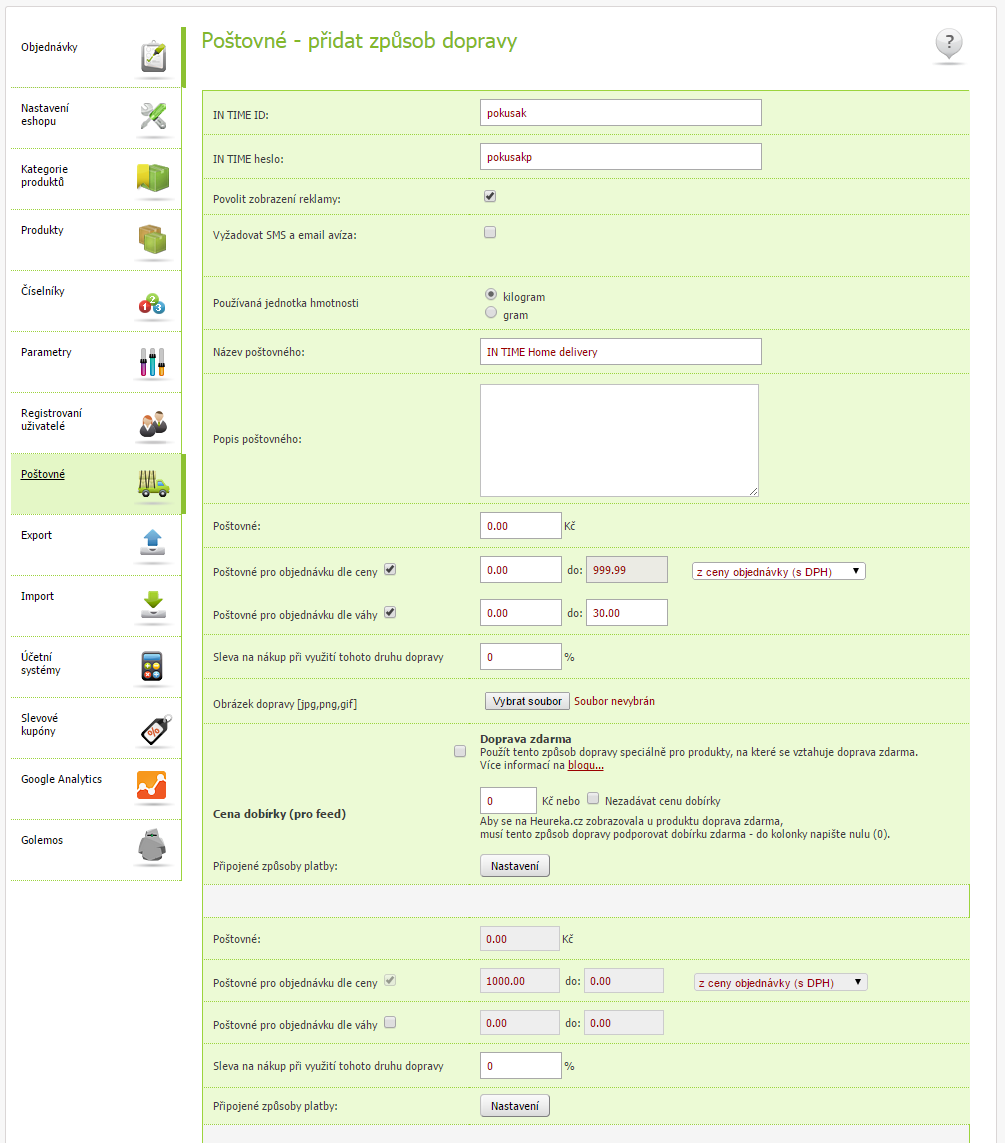Image resolution: width=1005 pixels, height=1143 pixels.
Task: Follow the 'blogu...' link
Action: [586, 765]
